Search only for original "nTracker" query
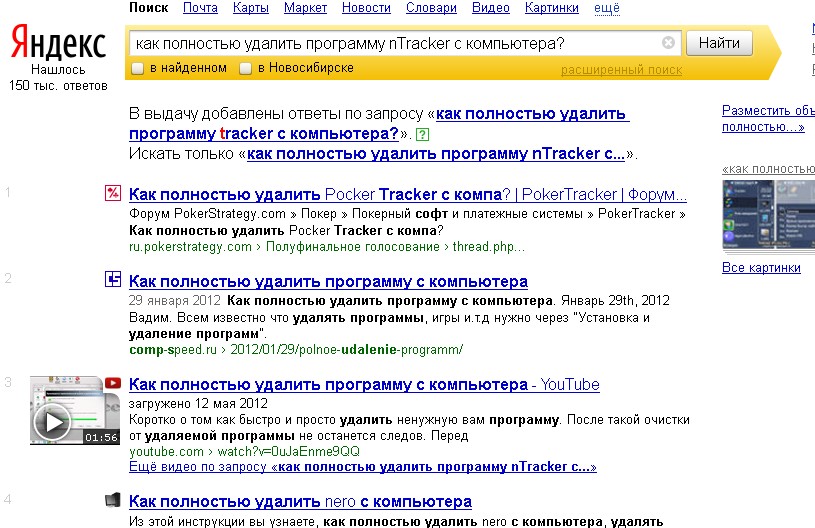Image resolution: width=815 pixels, height=528 pixels. 436,154
